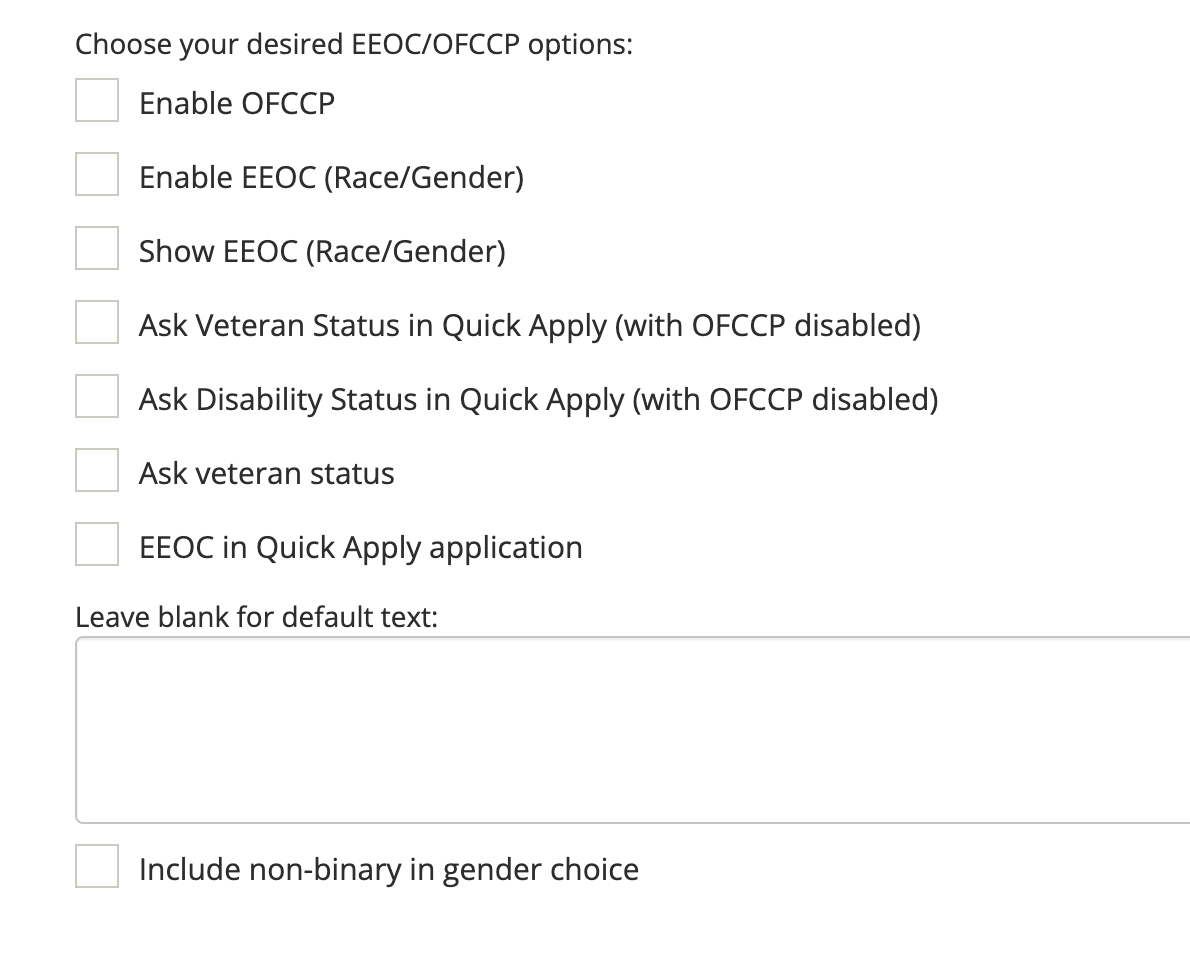Toggle the Show EEOC (Race/Gender) checkbox

[x=97, y=249]
